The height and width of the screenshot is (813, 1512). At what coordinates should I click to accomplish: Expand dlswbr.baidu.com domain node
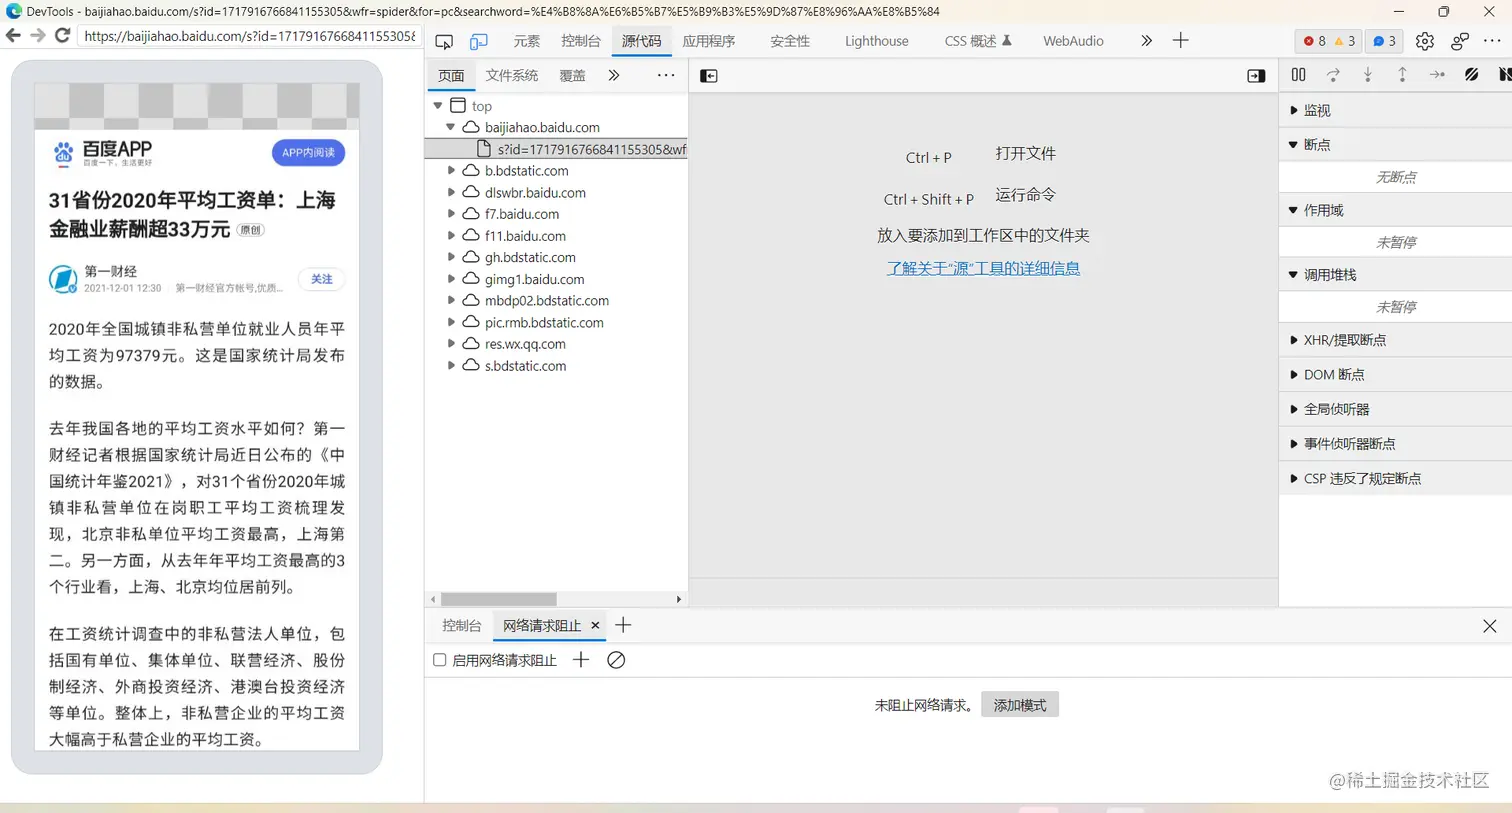click(451, 192)
